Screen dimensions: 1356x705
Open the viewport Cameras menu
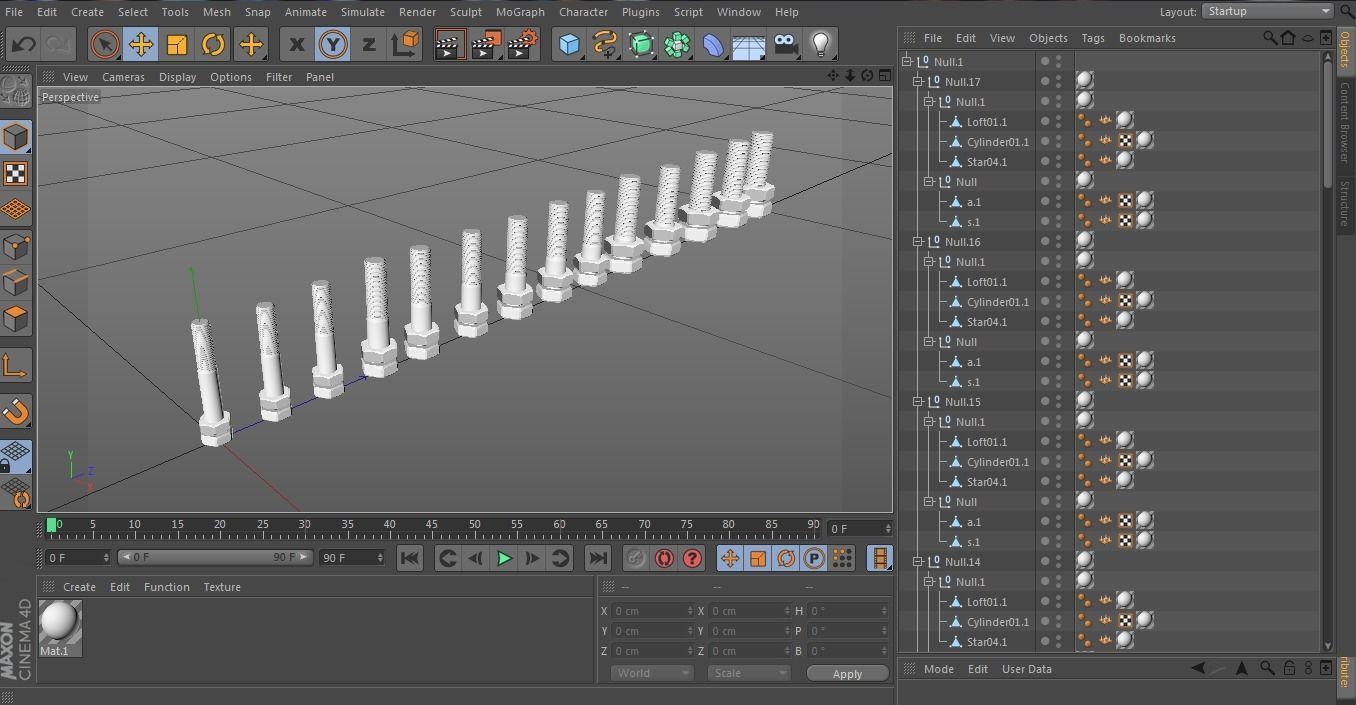click(123, 77)
